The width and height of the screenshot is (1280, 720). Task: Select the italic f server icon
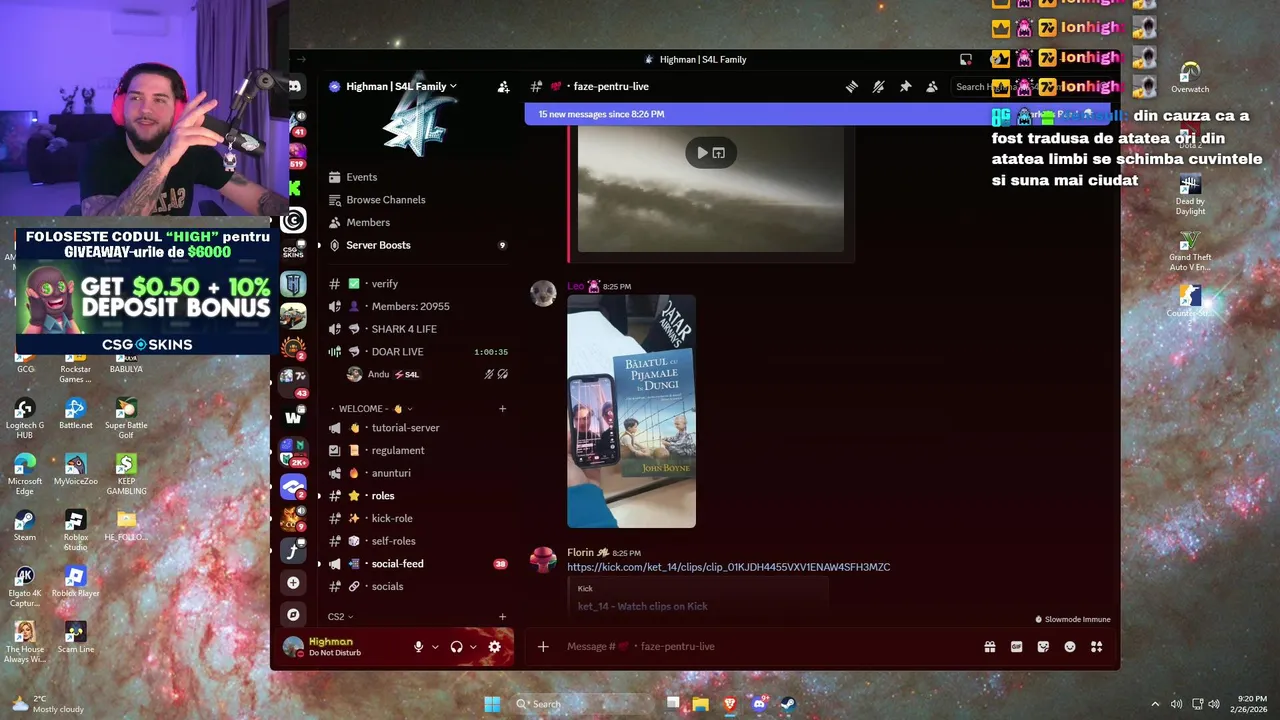coord(293,549)
